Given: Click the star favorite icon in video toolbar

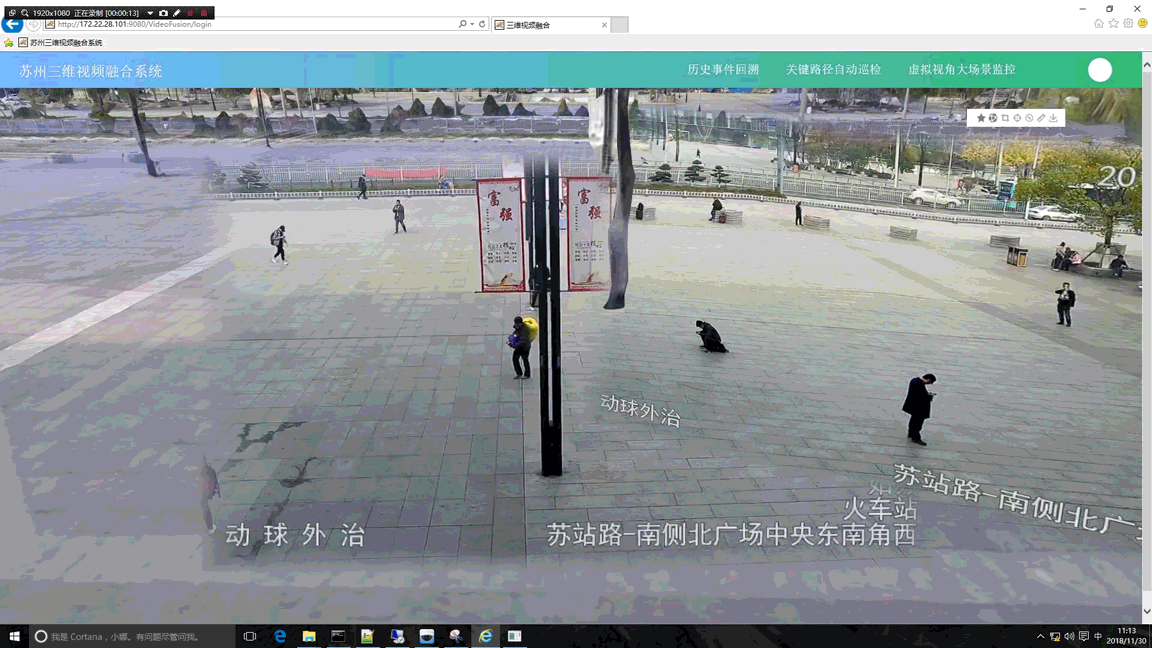Looking at the screenshot, I should tap(981, 118).
